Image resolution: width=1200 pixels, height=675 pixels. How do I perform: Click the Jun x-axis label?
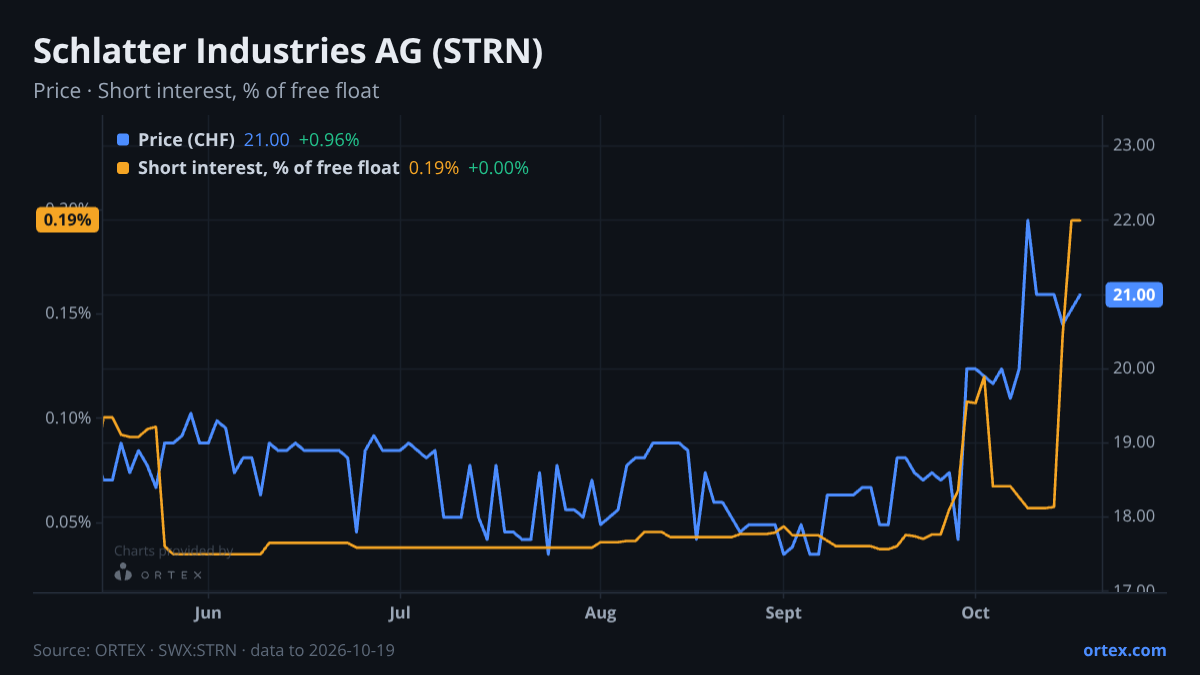coord(208,612)
